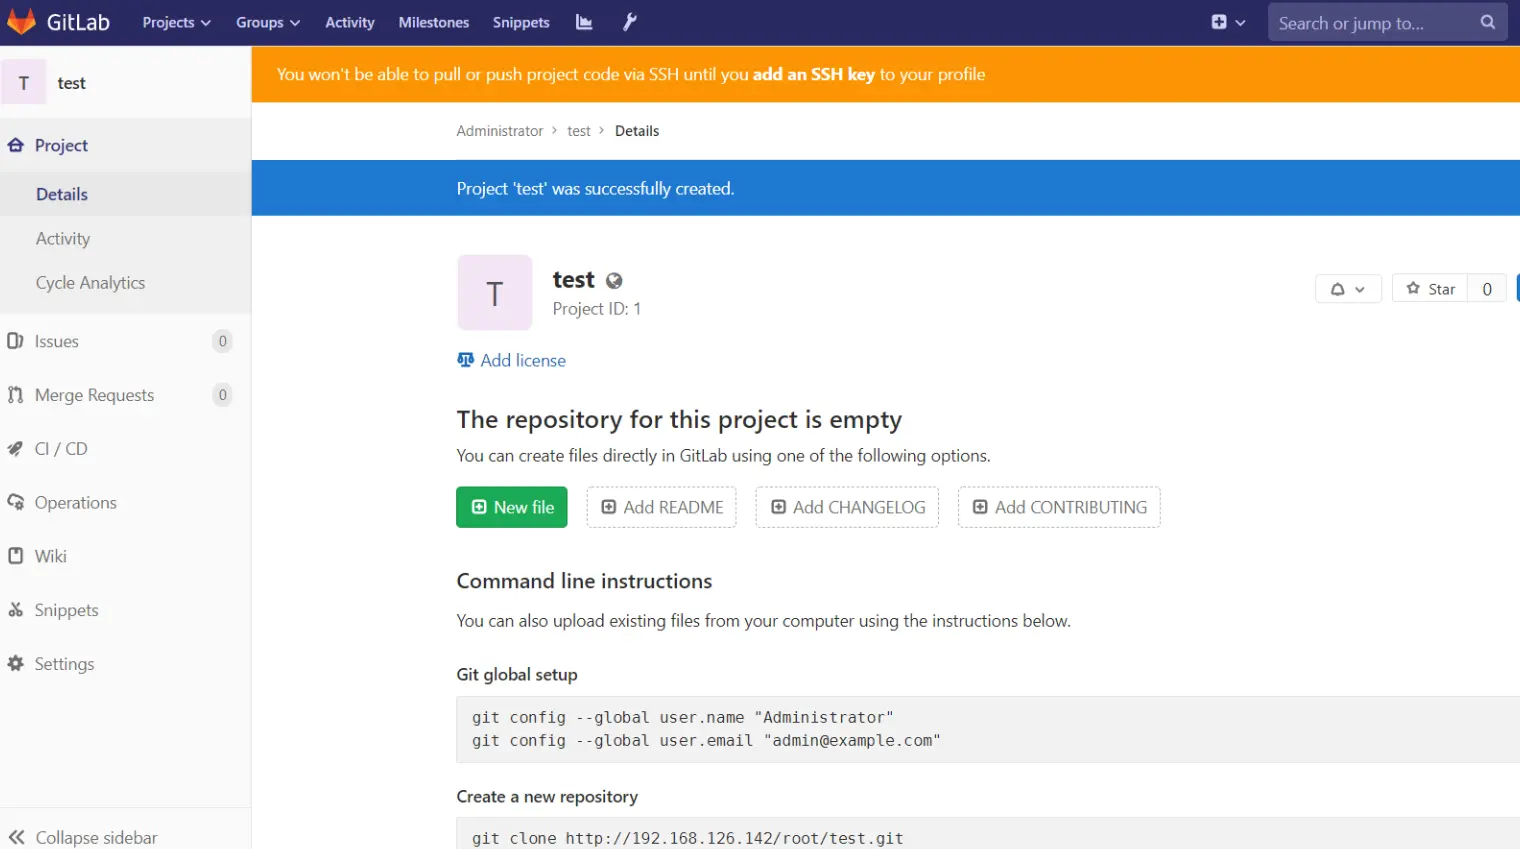Open Issues in the sidebar
1520x849 pixels.
[57, 341]
